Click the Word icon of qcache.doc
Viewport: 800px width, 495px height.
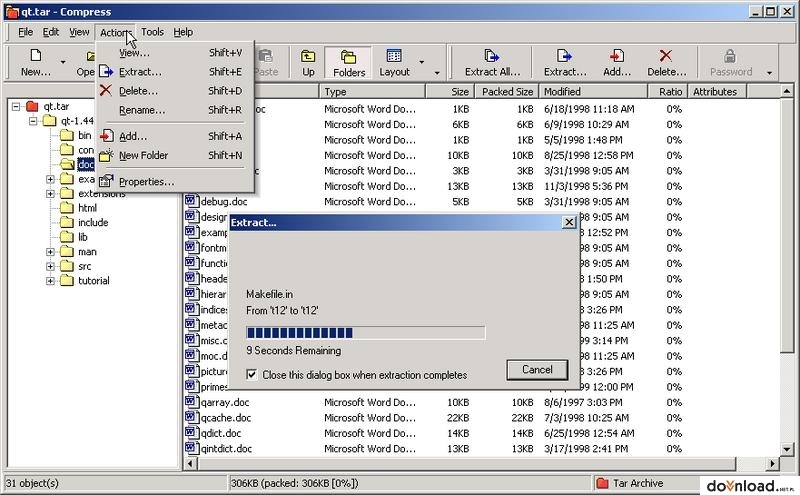tap(191, 417)
